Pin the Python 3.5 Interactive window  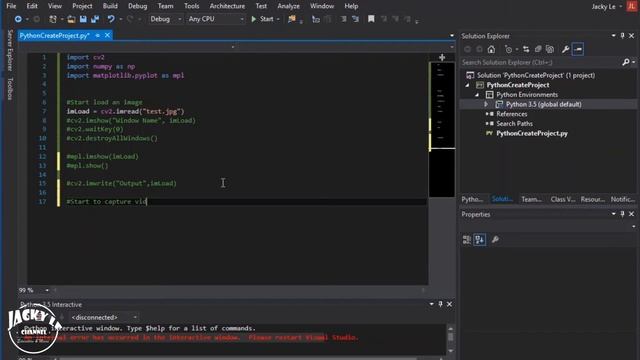coord(440,304)
